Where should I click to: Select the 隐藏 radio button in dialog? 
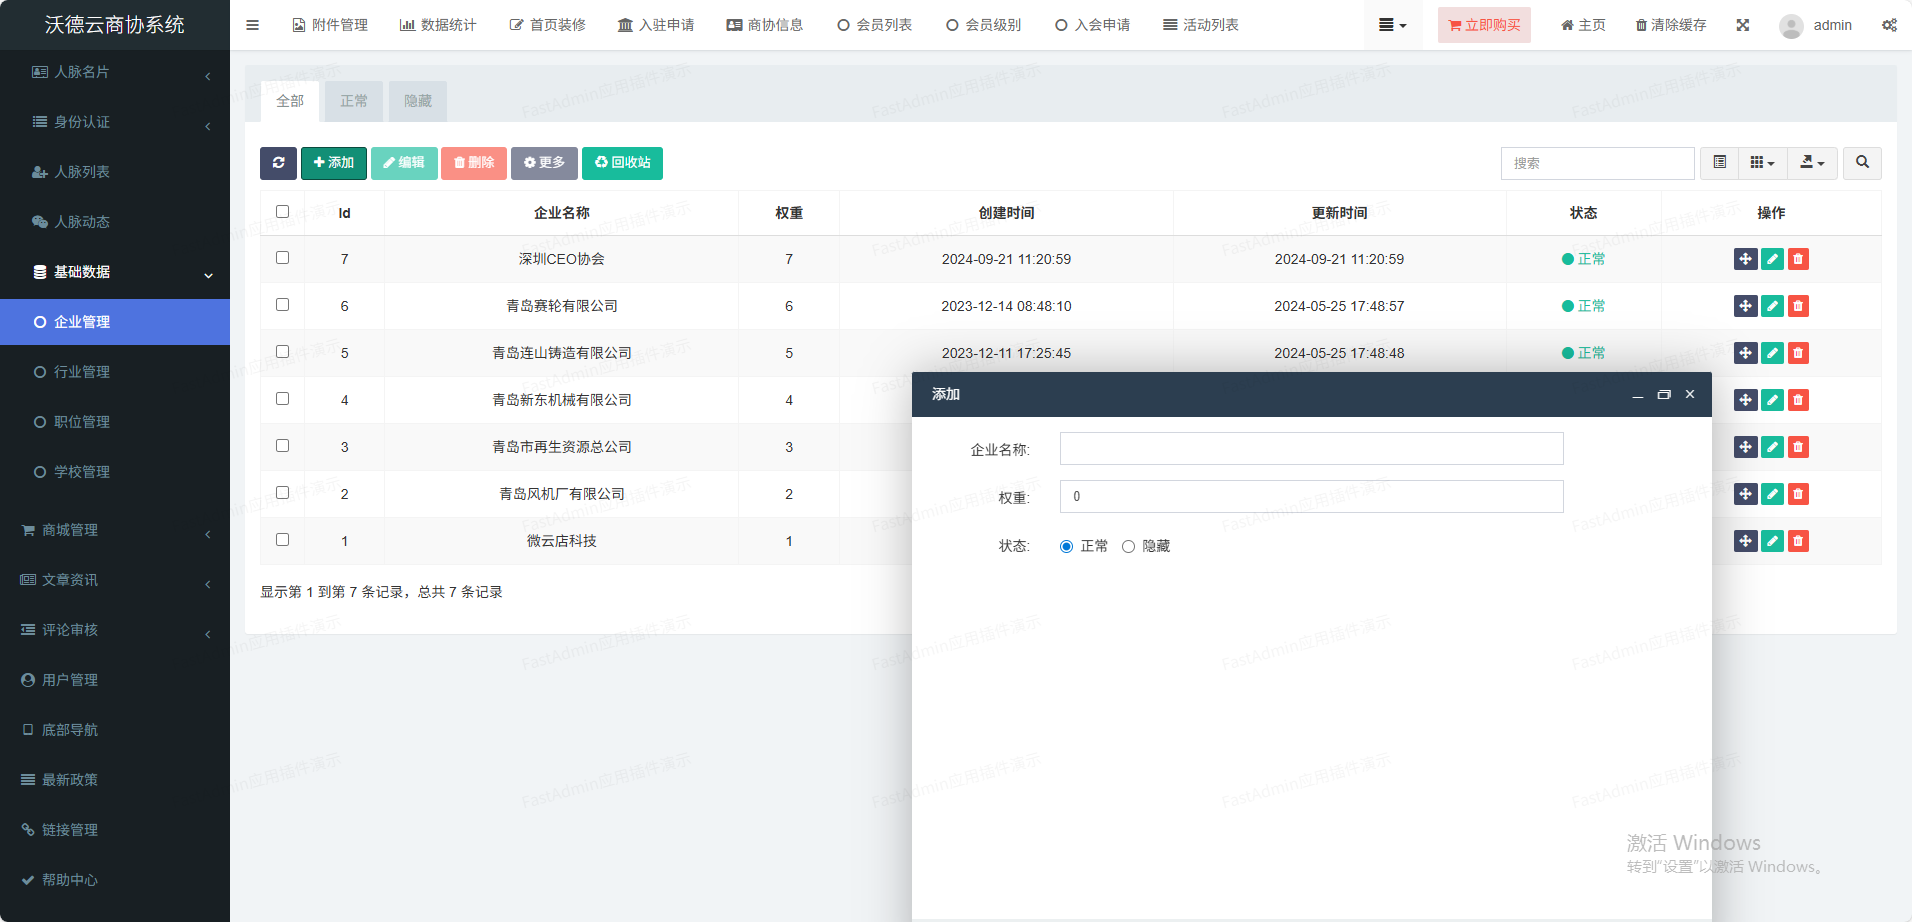(x=1128, y=547)
